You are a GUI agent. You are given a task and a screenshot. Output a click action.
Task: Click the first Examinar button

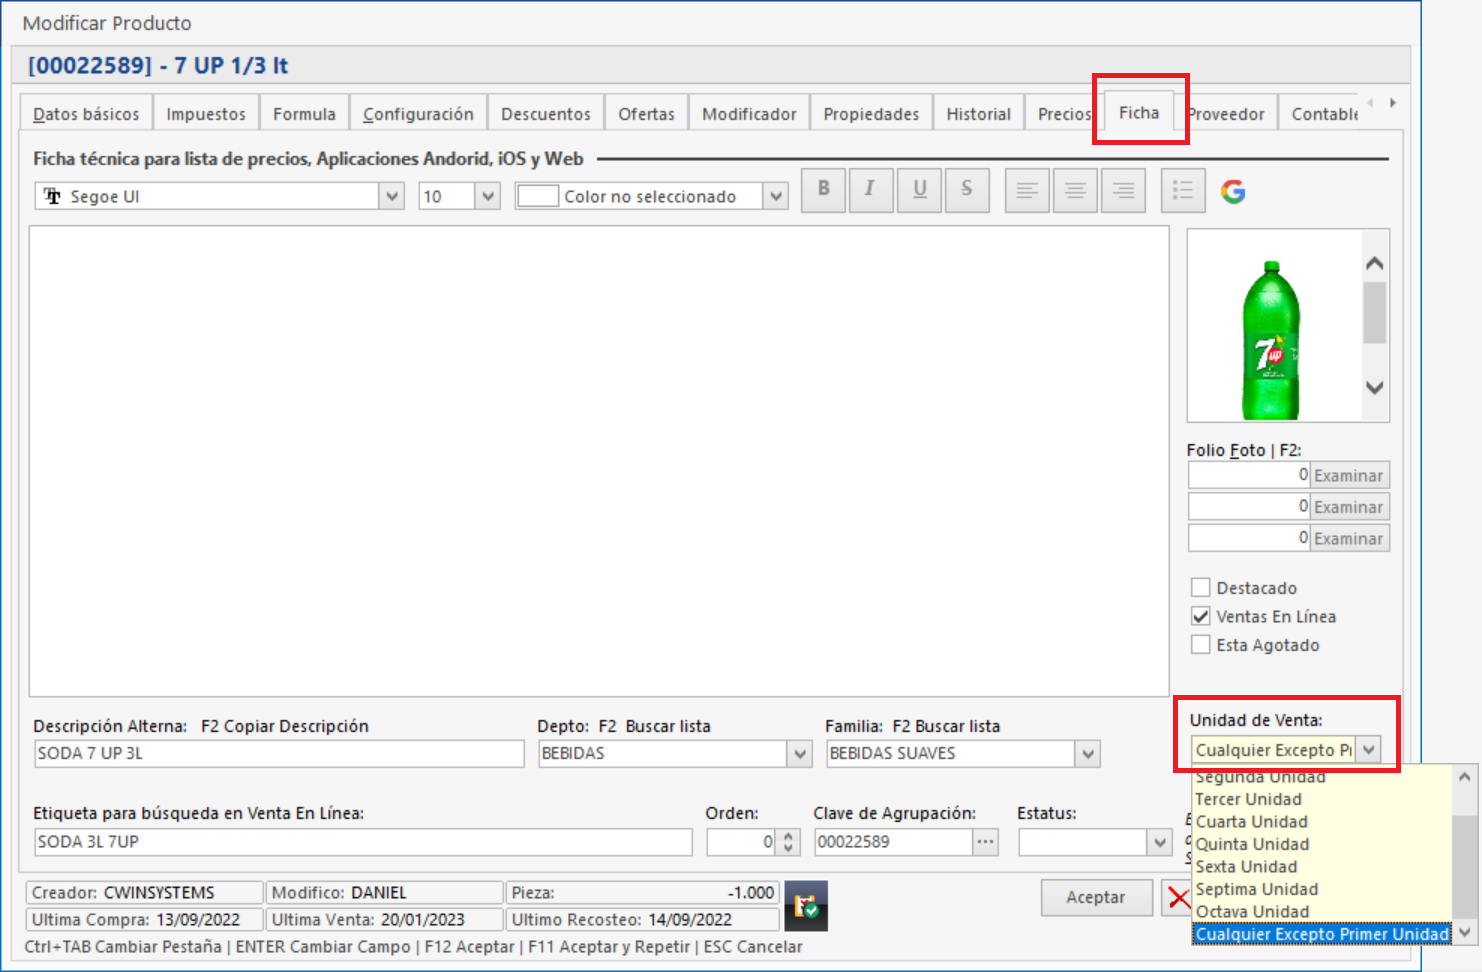click(1348, 476)
